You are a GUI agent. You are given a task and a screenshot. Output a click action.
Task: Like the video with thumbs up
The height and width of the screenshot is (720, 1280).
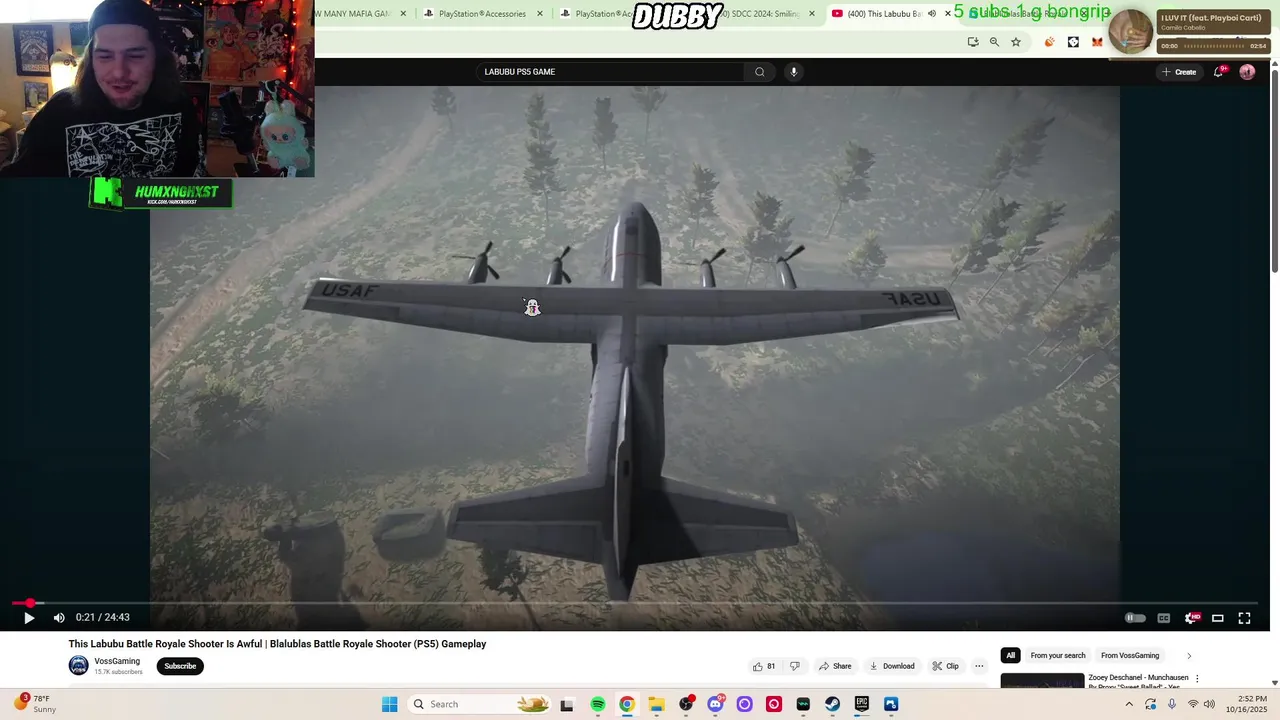[x=764, y=666]
